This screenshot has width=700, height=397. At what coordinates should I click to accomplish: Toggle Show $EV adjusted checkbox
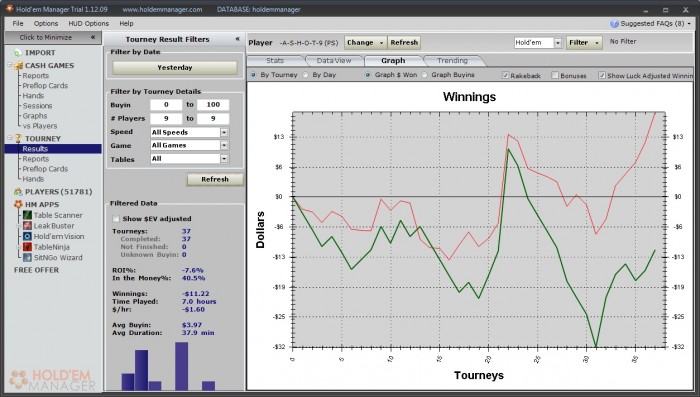[116, 219]
